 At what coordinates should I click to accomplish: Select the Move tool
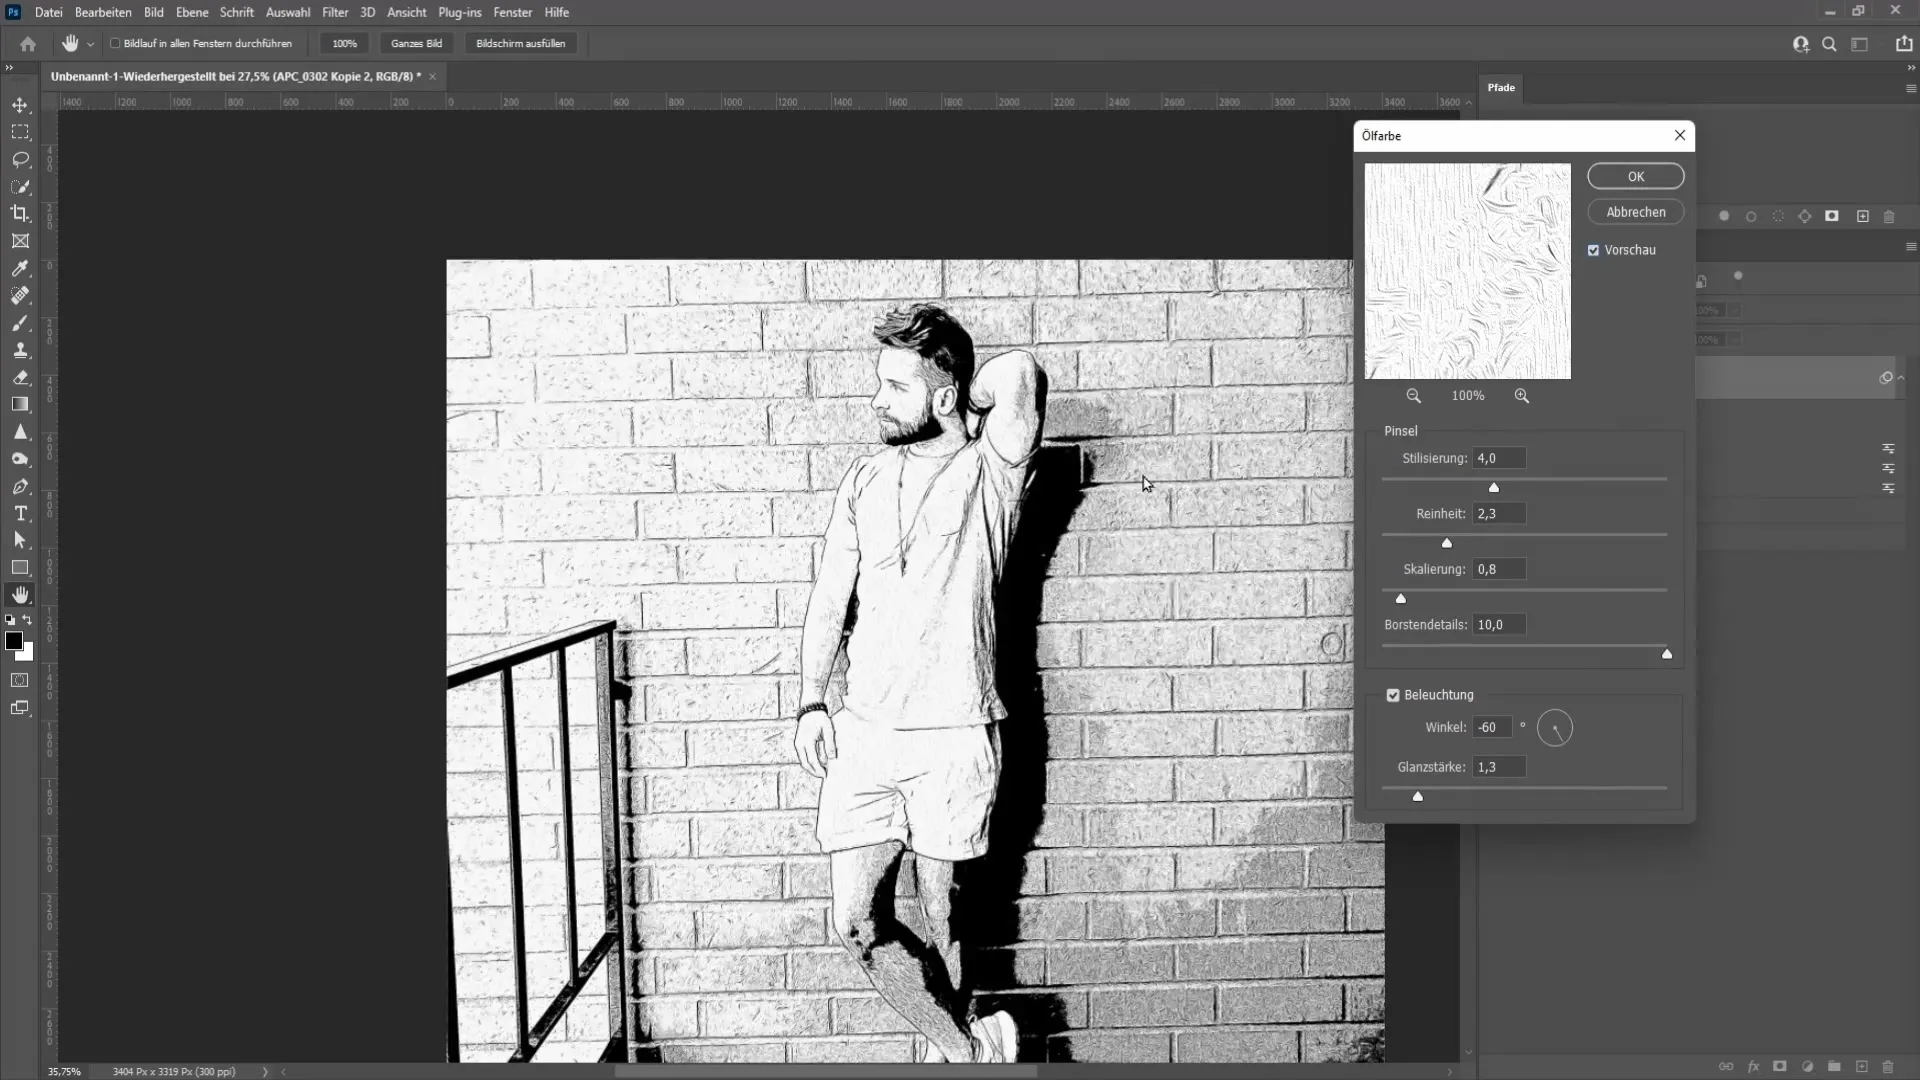click(20, 105)
